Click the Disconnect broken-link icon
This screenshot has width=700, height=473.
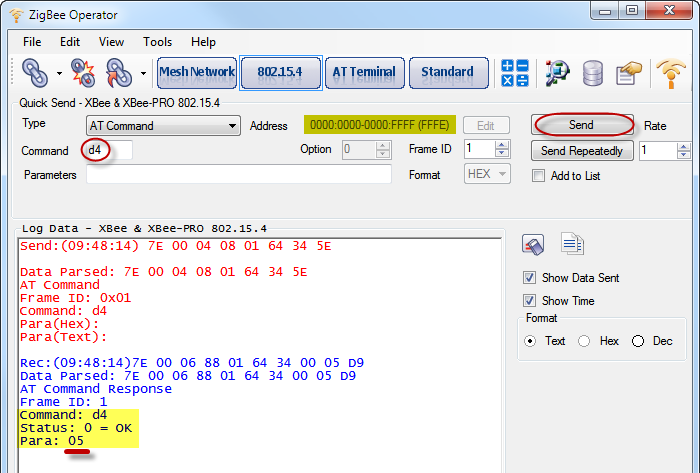click(83, 73)
